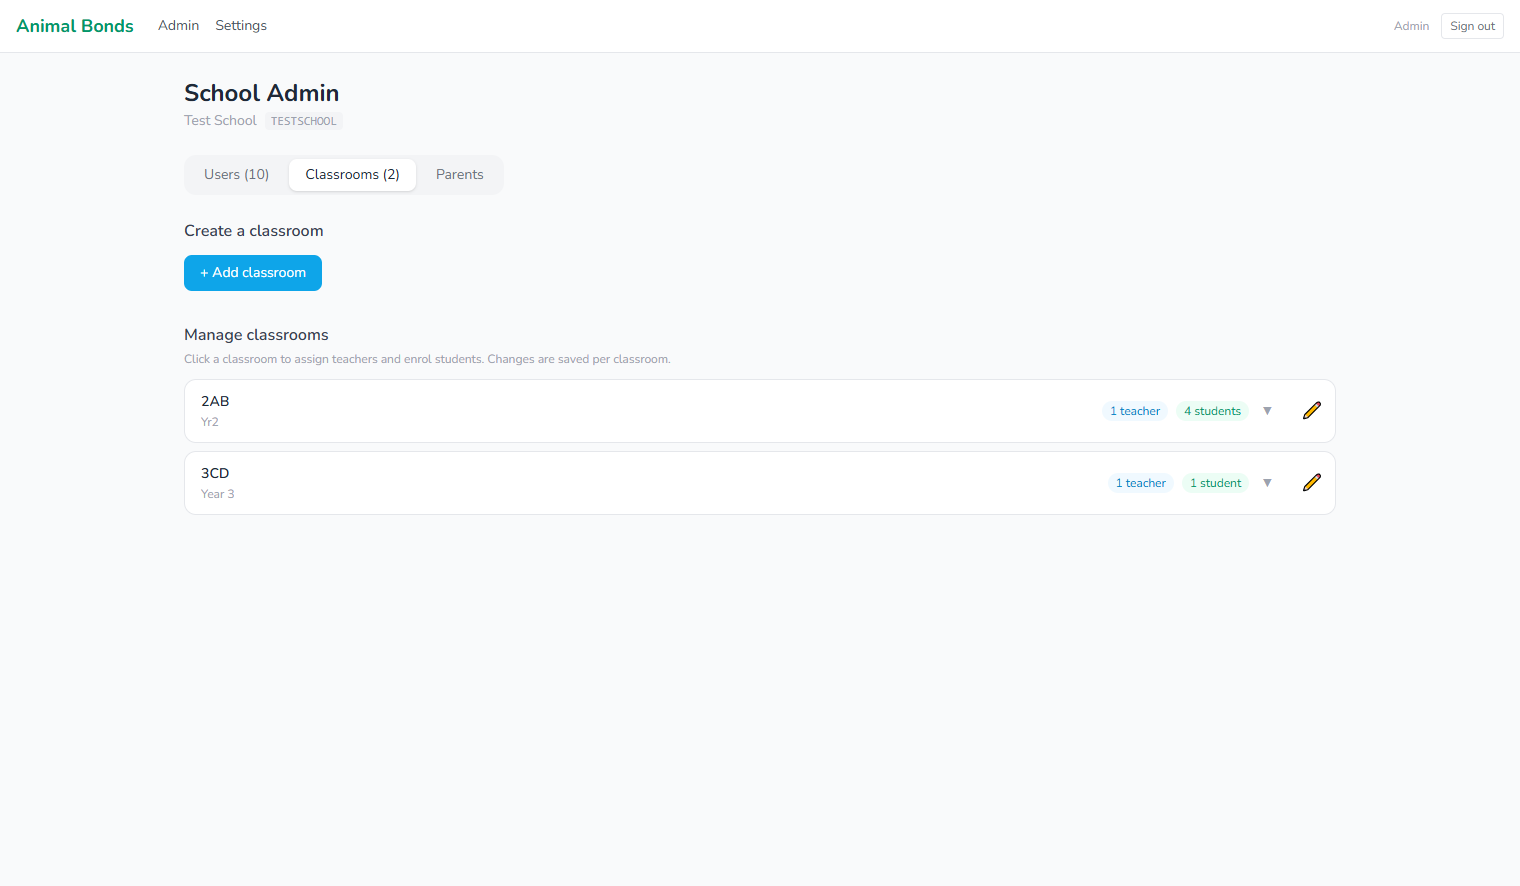
Task: Click the Manage classrooms heading
Action: [256, 335]
